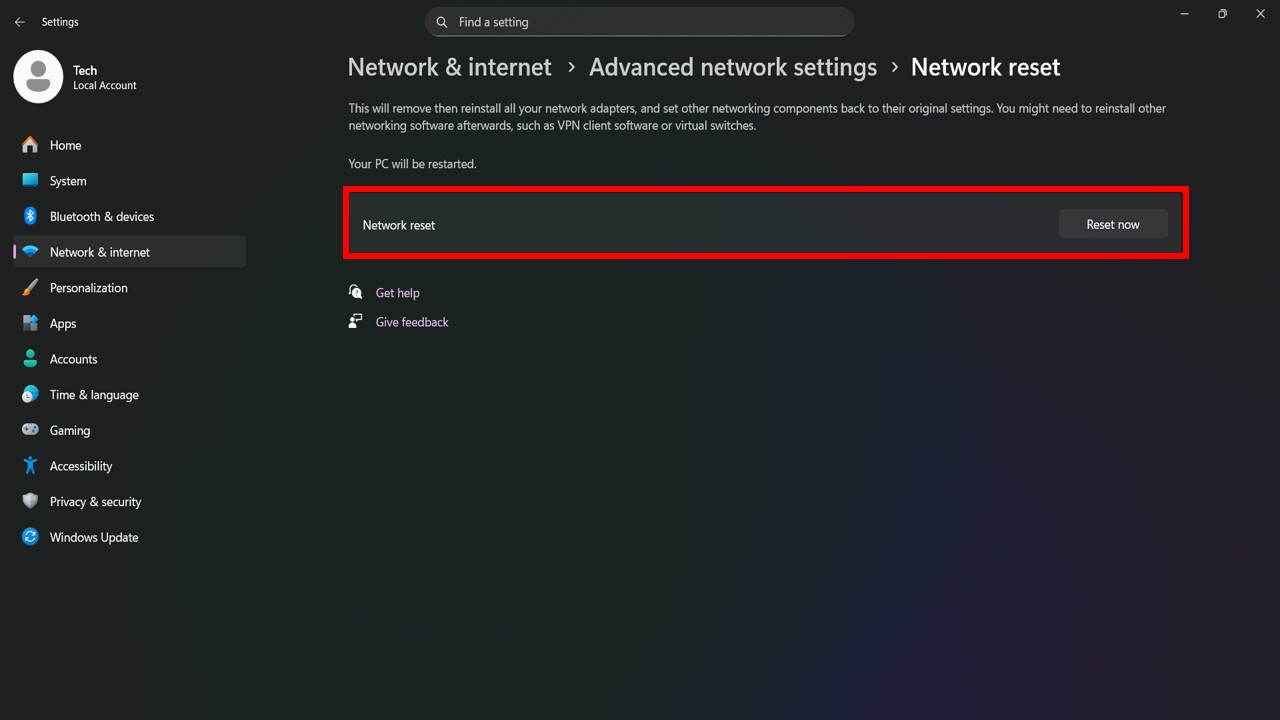Click the Time & language globe icon

click(x=30, y=395)
